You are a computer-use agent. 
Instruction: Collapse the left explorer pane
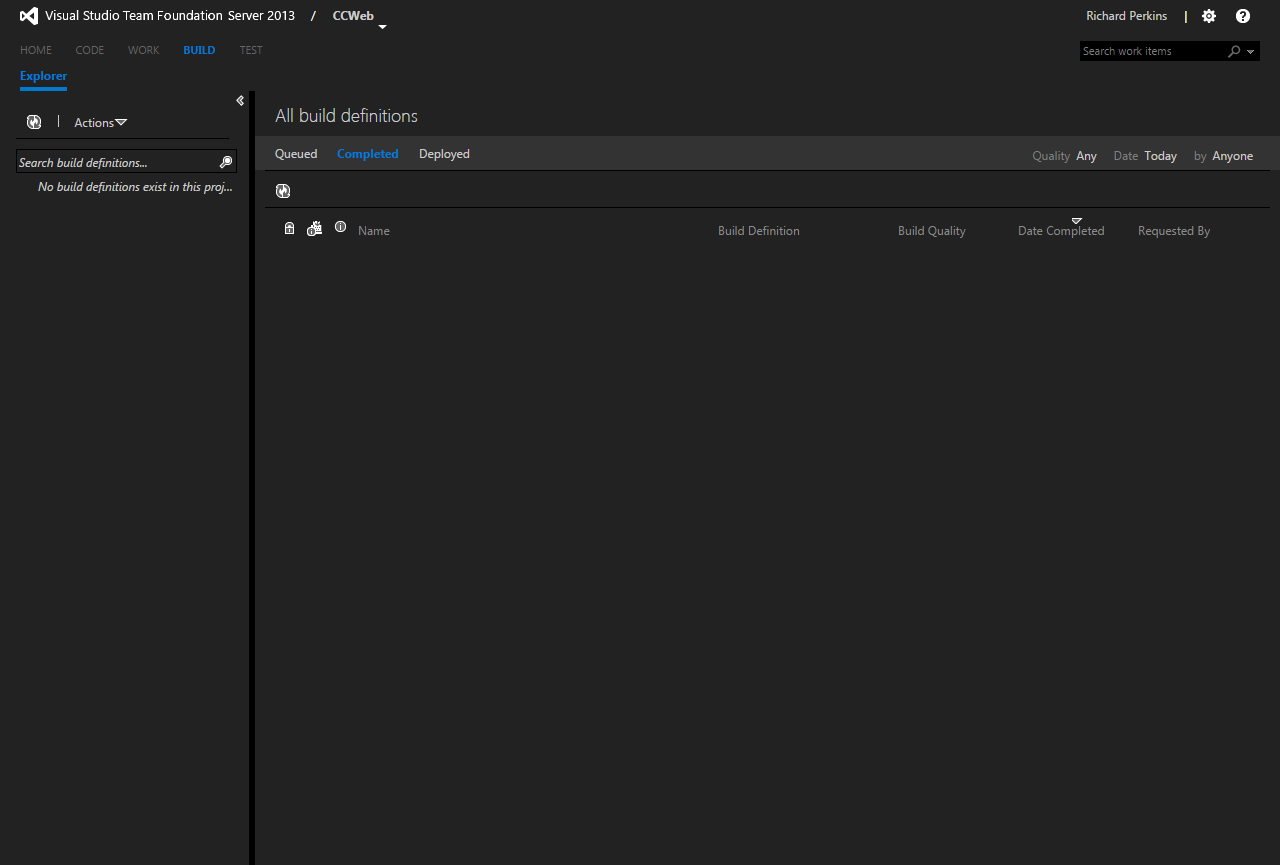pos(240,100)
